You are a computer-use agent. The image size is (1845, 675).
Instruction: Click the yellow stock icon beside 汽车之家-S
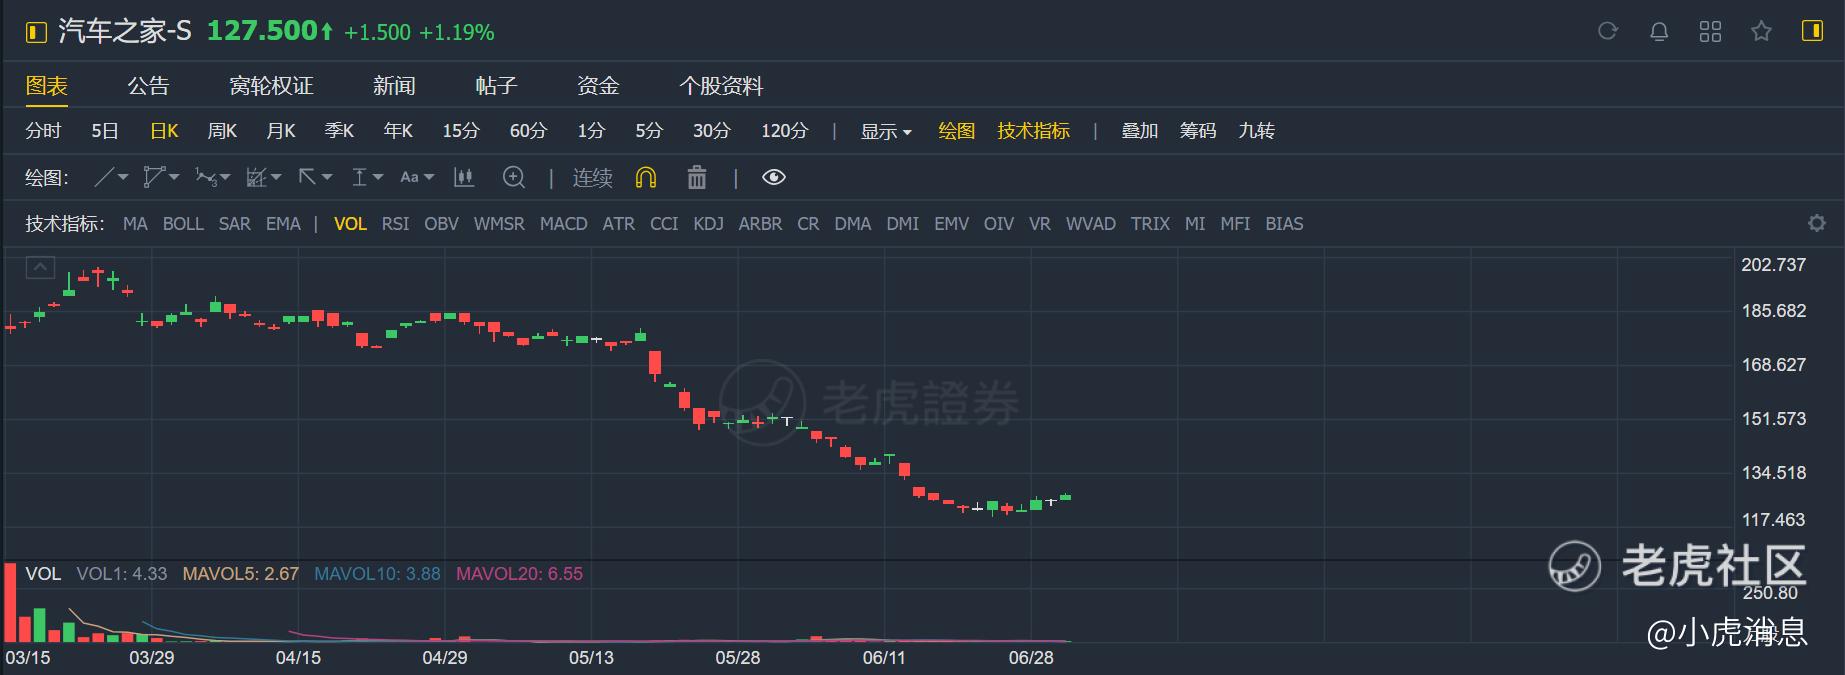click(36, 32)
